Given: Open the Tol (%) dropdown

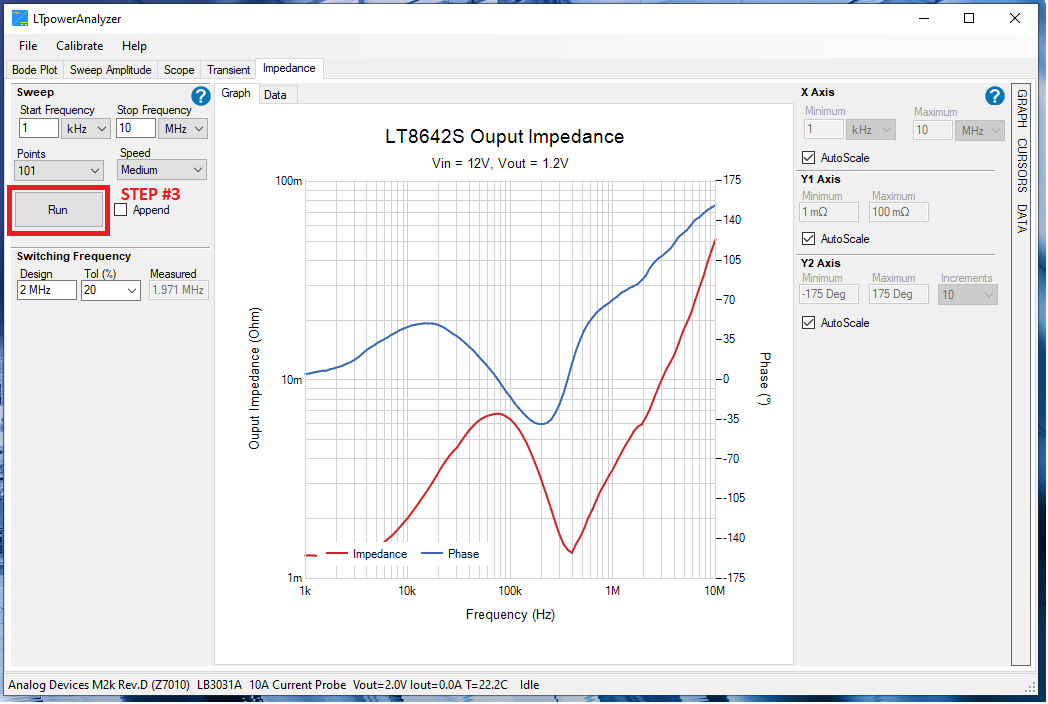Looking at the screenshot, I should pyautogui.click(x=111, y=291).
